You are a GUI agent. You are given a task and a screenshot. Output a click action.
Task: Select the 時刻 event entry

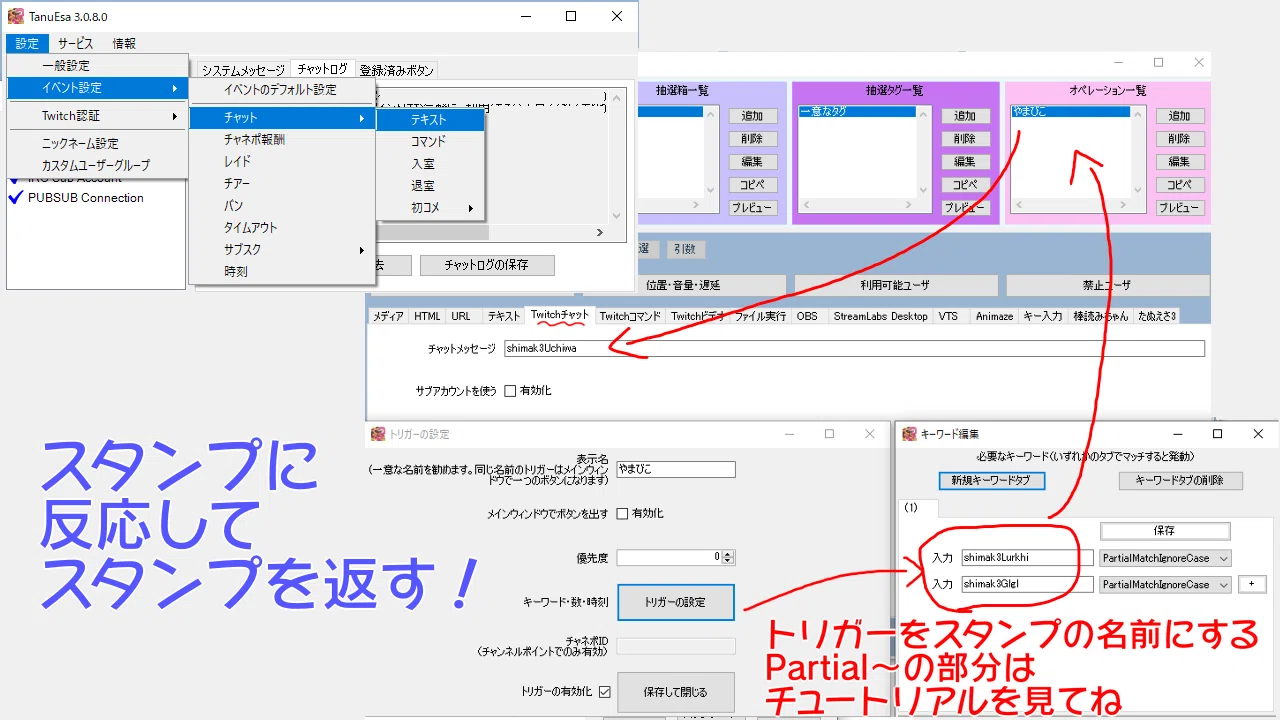[282, 271]
